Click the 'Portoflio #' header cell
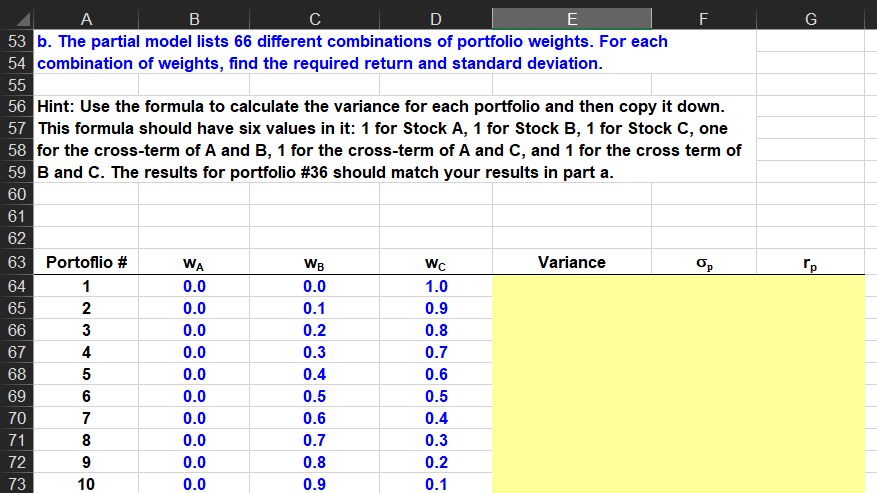 pyautogui.click(x=86, y=262)
